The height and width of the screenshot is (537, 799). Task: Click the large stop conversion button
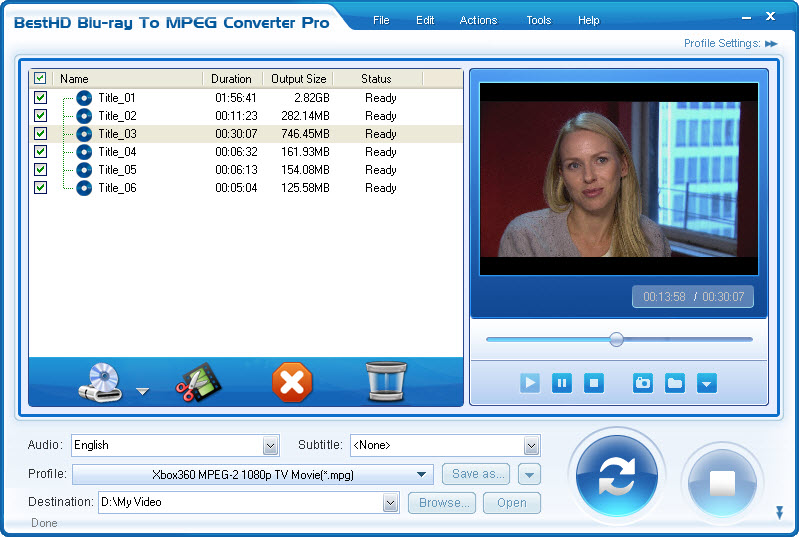pyautogui.click(x=722, y=483)
